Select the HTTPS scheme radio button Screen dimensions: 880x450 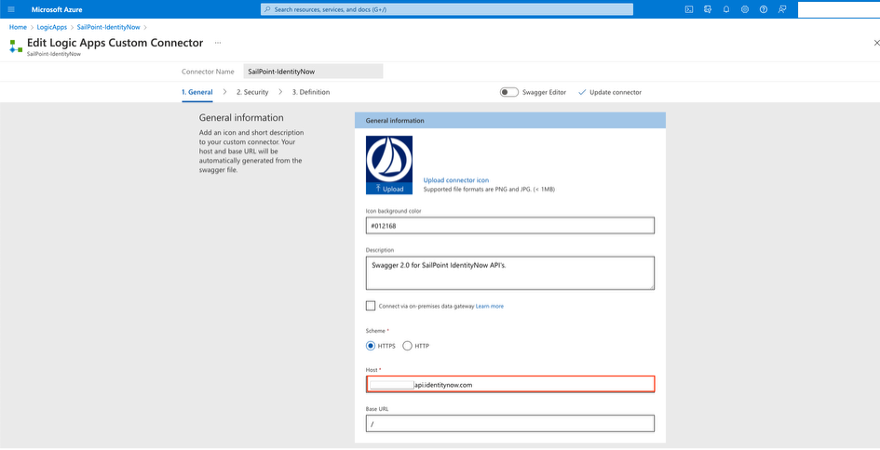point(370,346)
